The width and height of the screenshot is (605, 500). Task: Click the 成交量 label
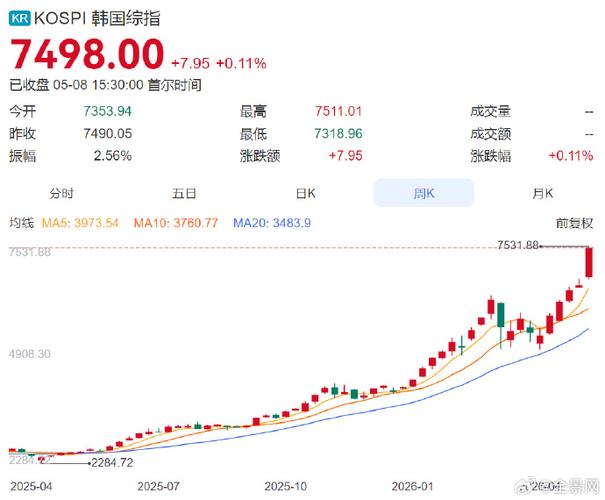tap(490, 111)
